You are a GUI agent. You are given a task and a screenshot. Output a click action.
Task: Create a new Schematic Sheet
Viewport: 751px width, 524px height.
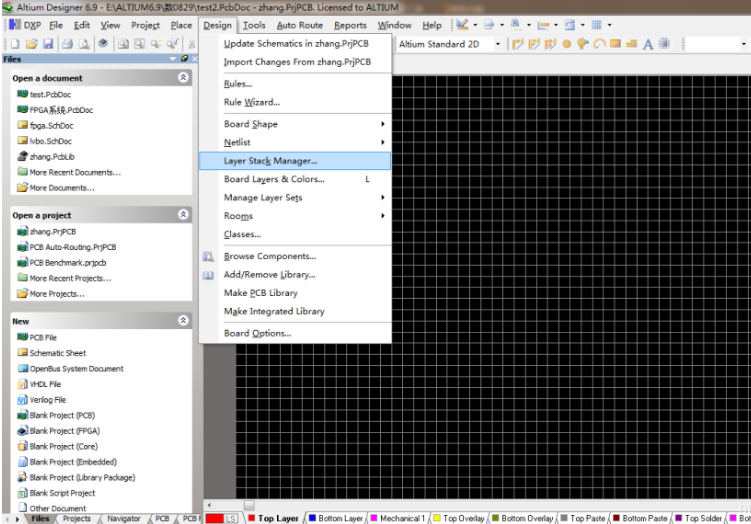[57, 353]
